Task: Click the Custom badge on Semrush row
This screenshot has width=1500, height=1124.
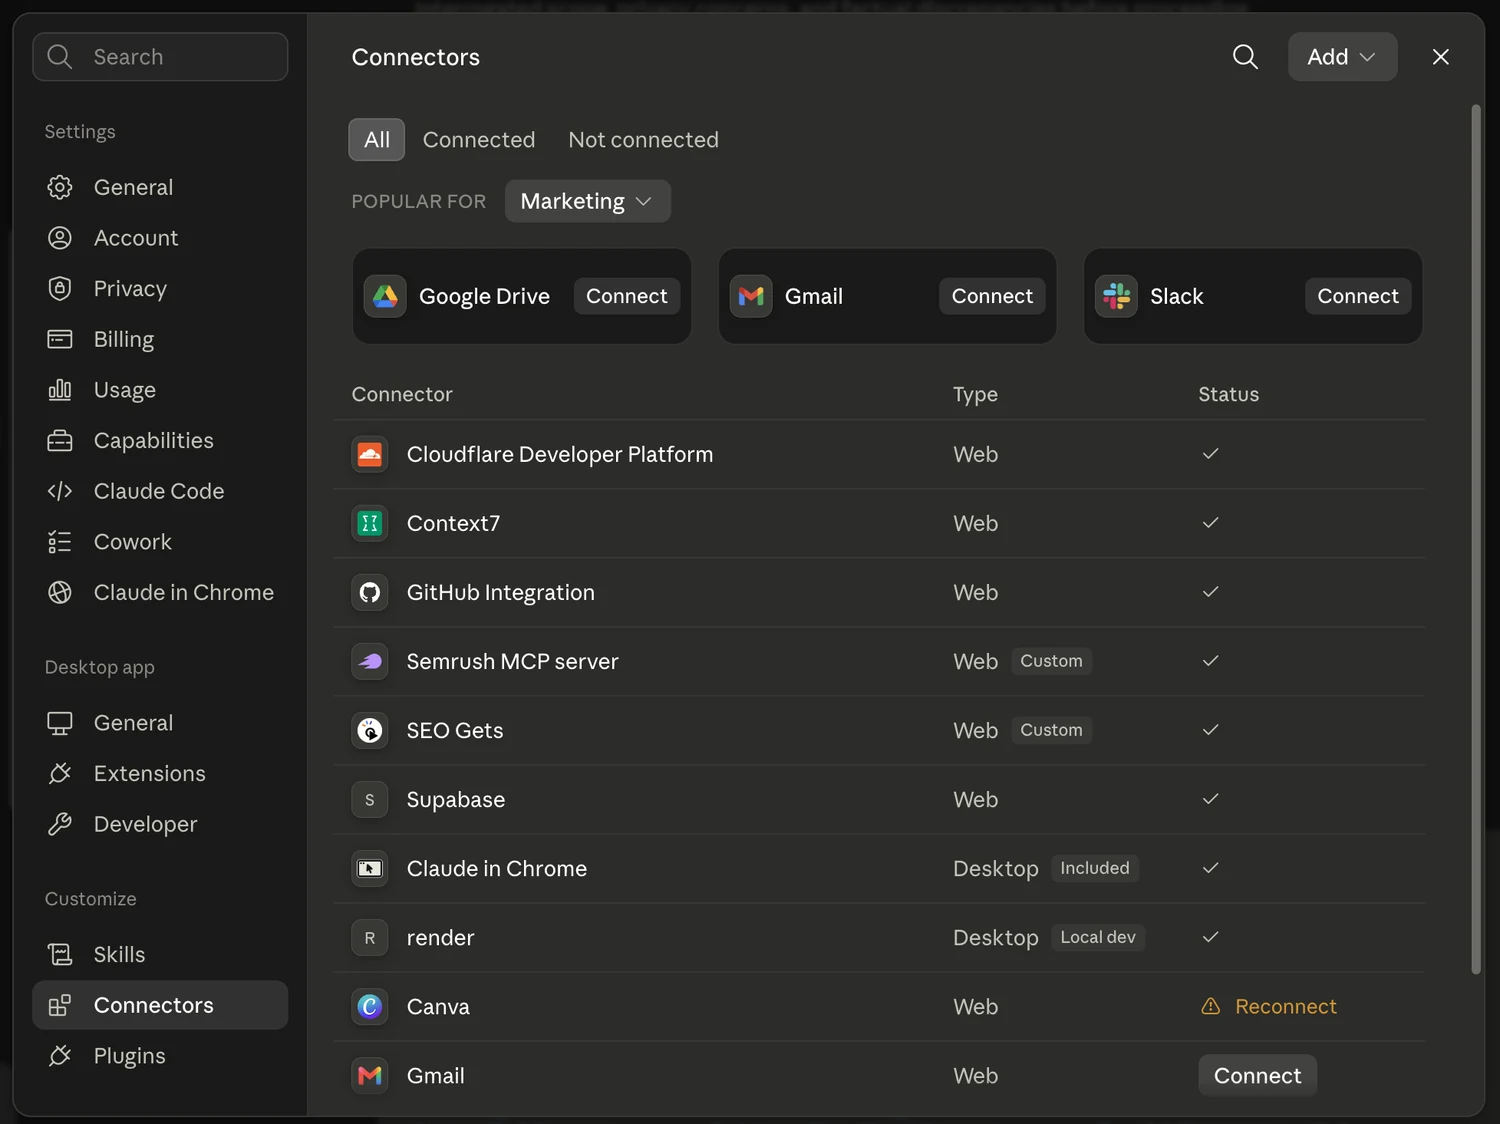Action: click(x=1051, y=661)
